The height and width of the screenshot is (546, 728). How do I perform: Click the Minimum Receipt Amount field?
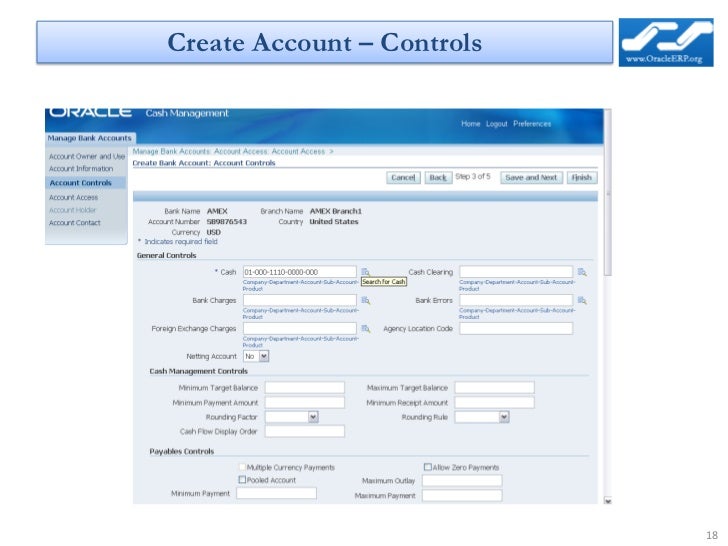click(x=494, y=403)
